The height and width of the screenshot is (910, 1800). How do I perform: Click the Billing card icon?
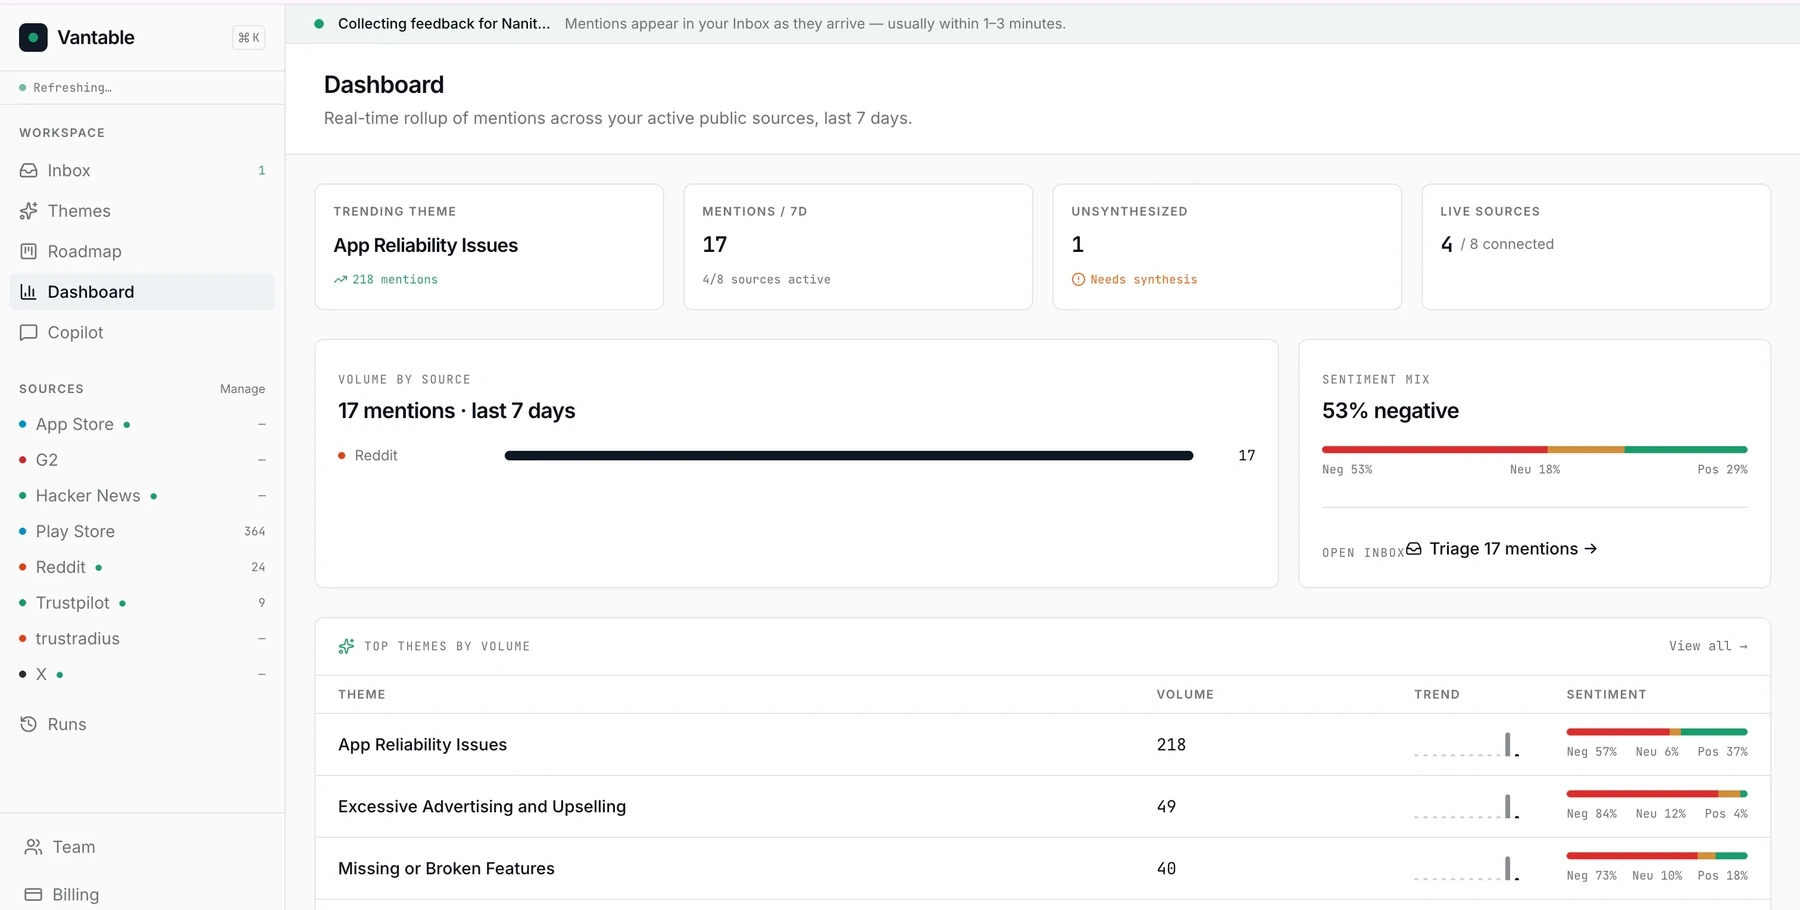[x=33, y=894]
